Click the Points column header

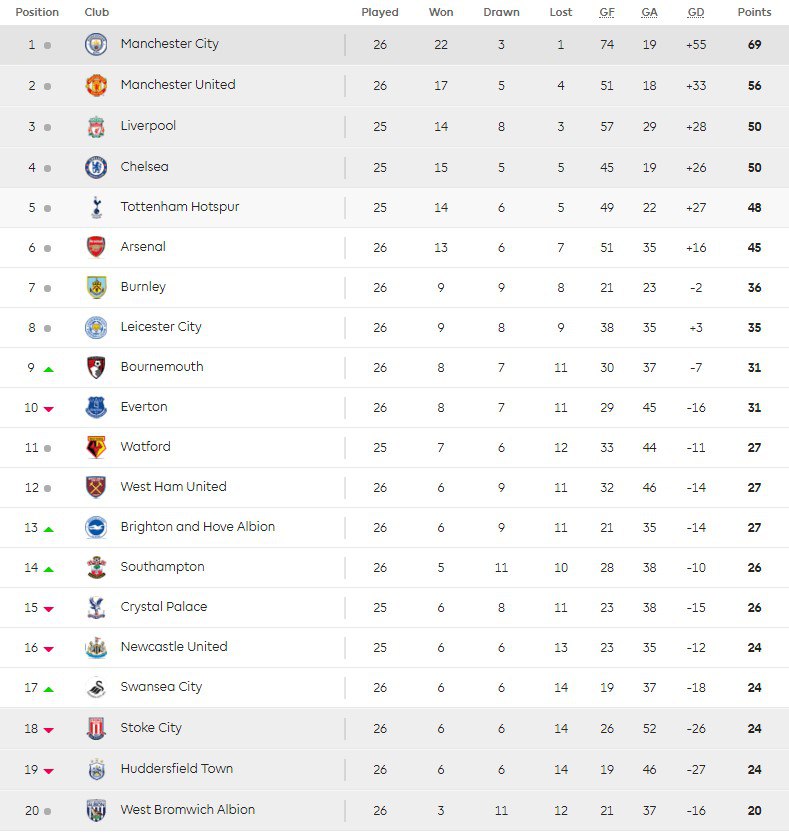(x=754, y=12)
